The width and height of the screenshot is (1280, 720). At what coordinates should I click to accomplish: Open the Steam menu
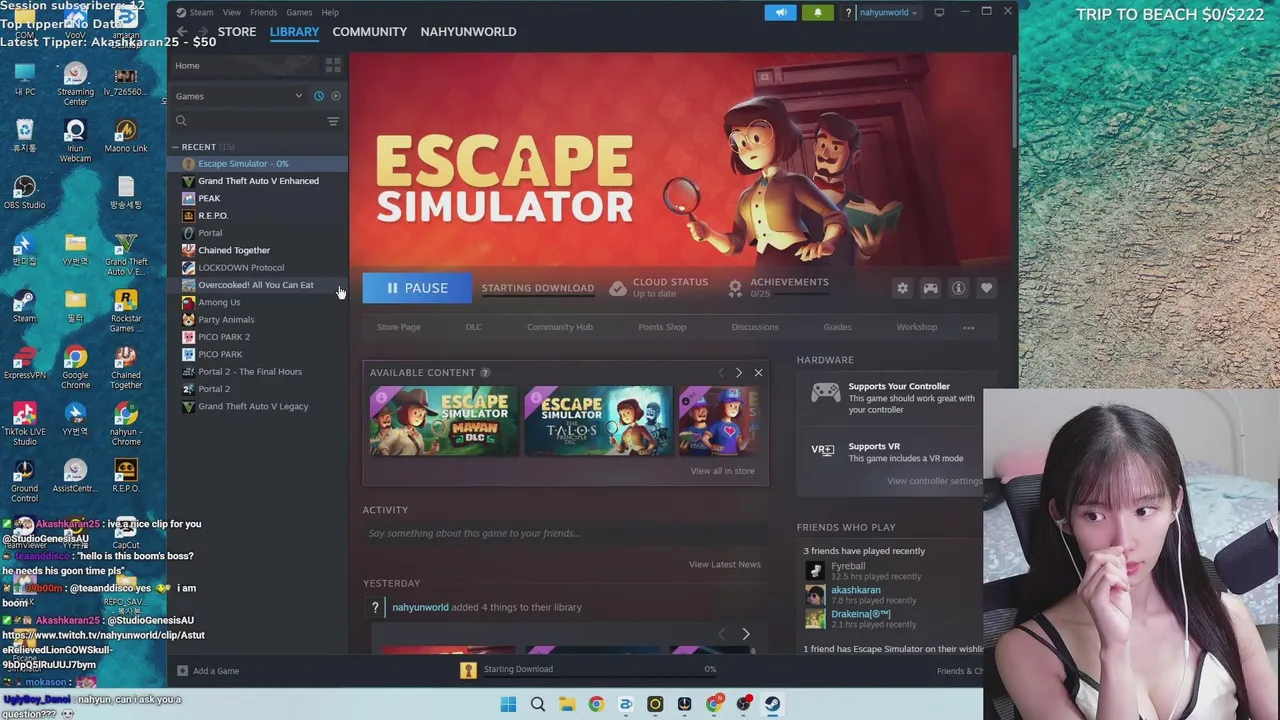(x=201, y=12)
